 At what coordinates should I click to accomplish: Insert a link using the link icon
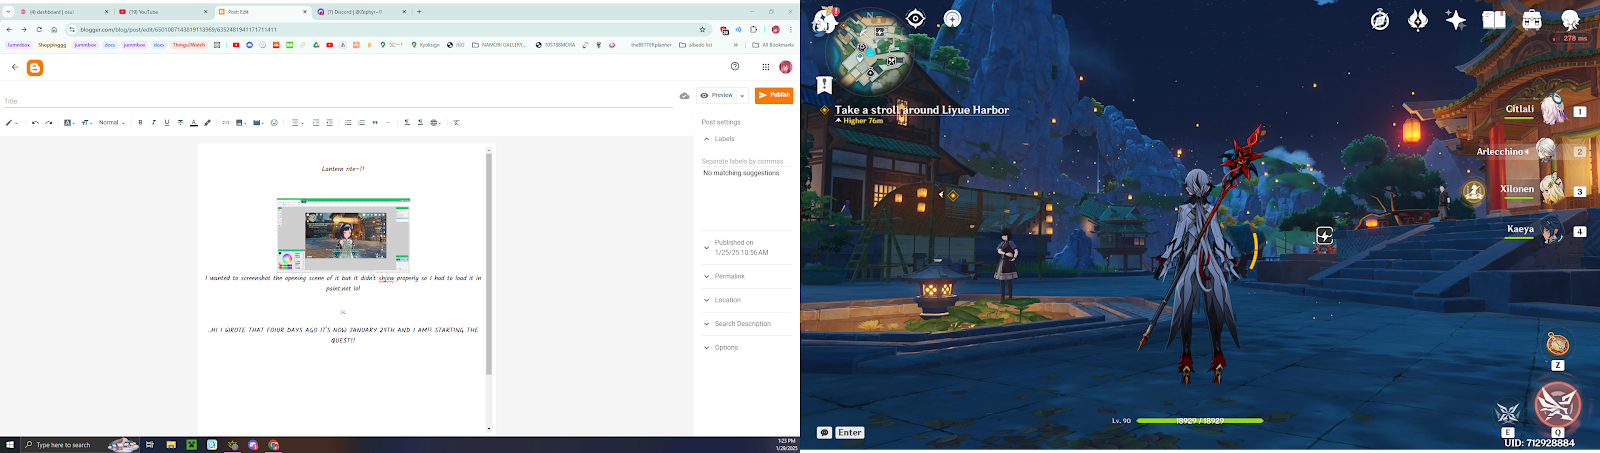226,123
